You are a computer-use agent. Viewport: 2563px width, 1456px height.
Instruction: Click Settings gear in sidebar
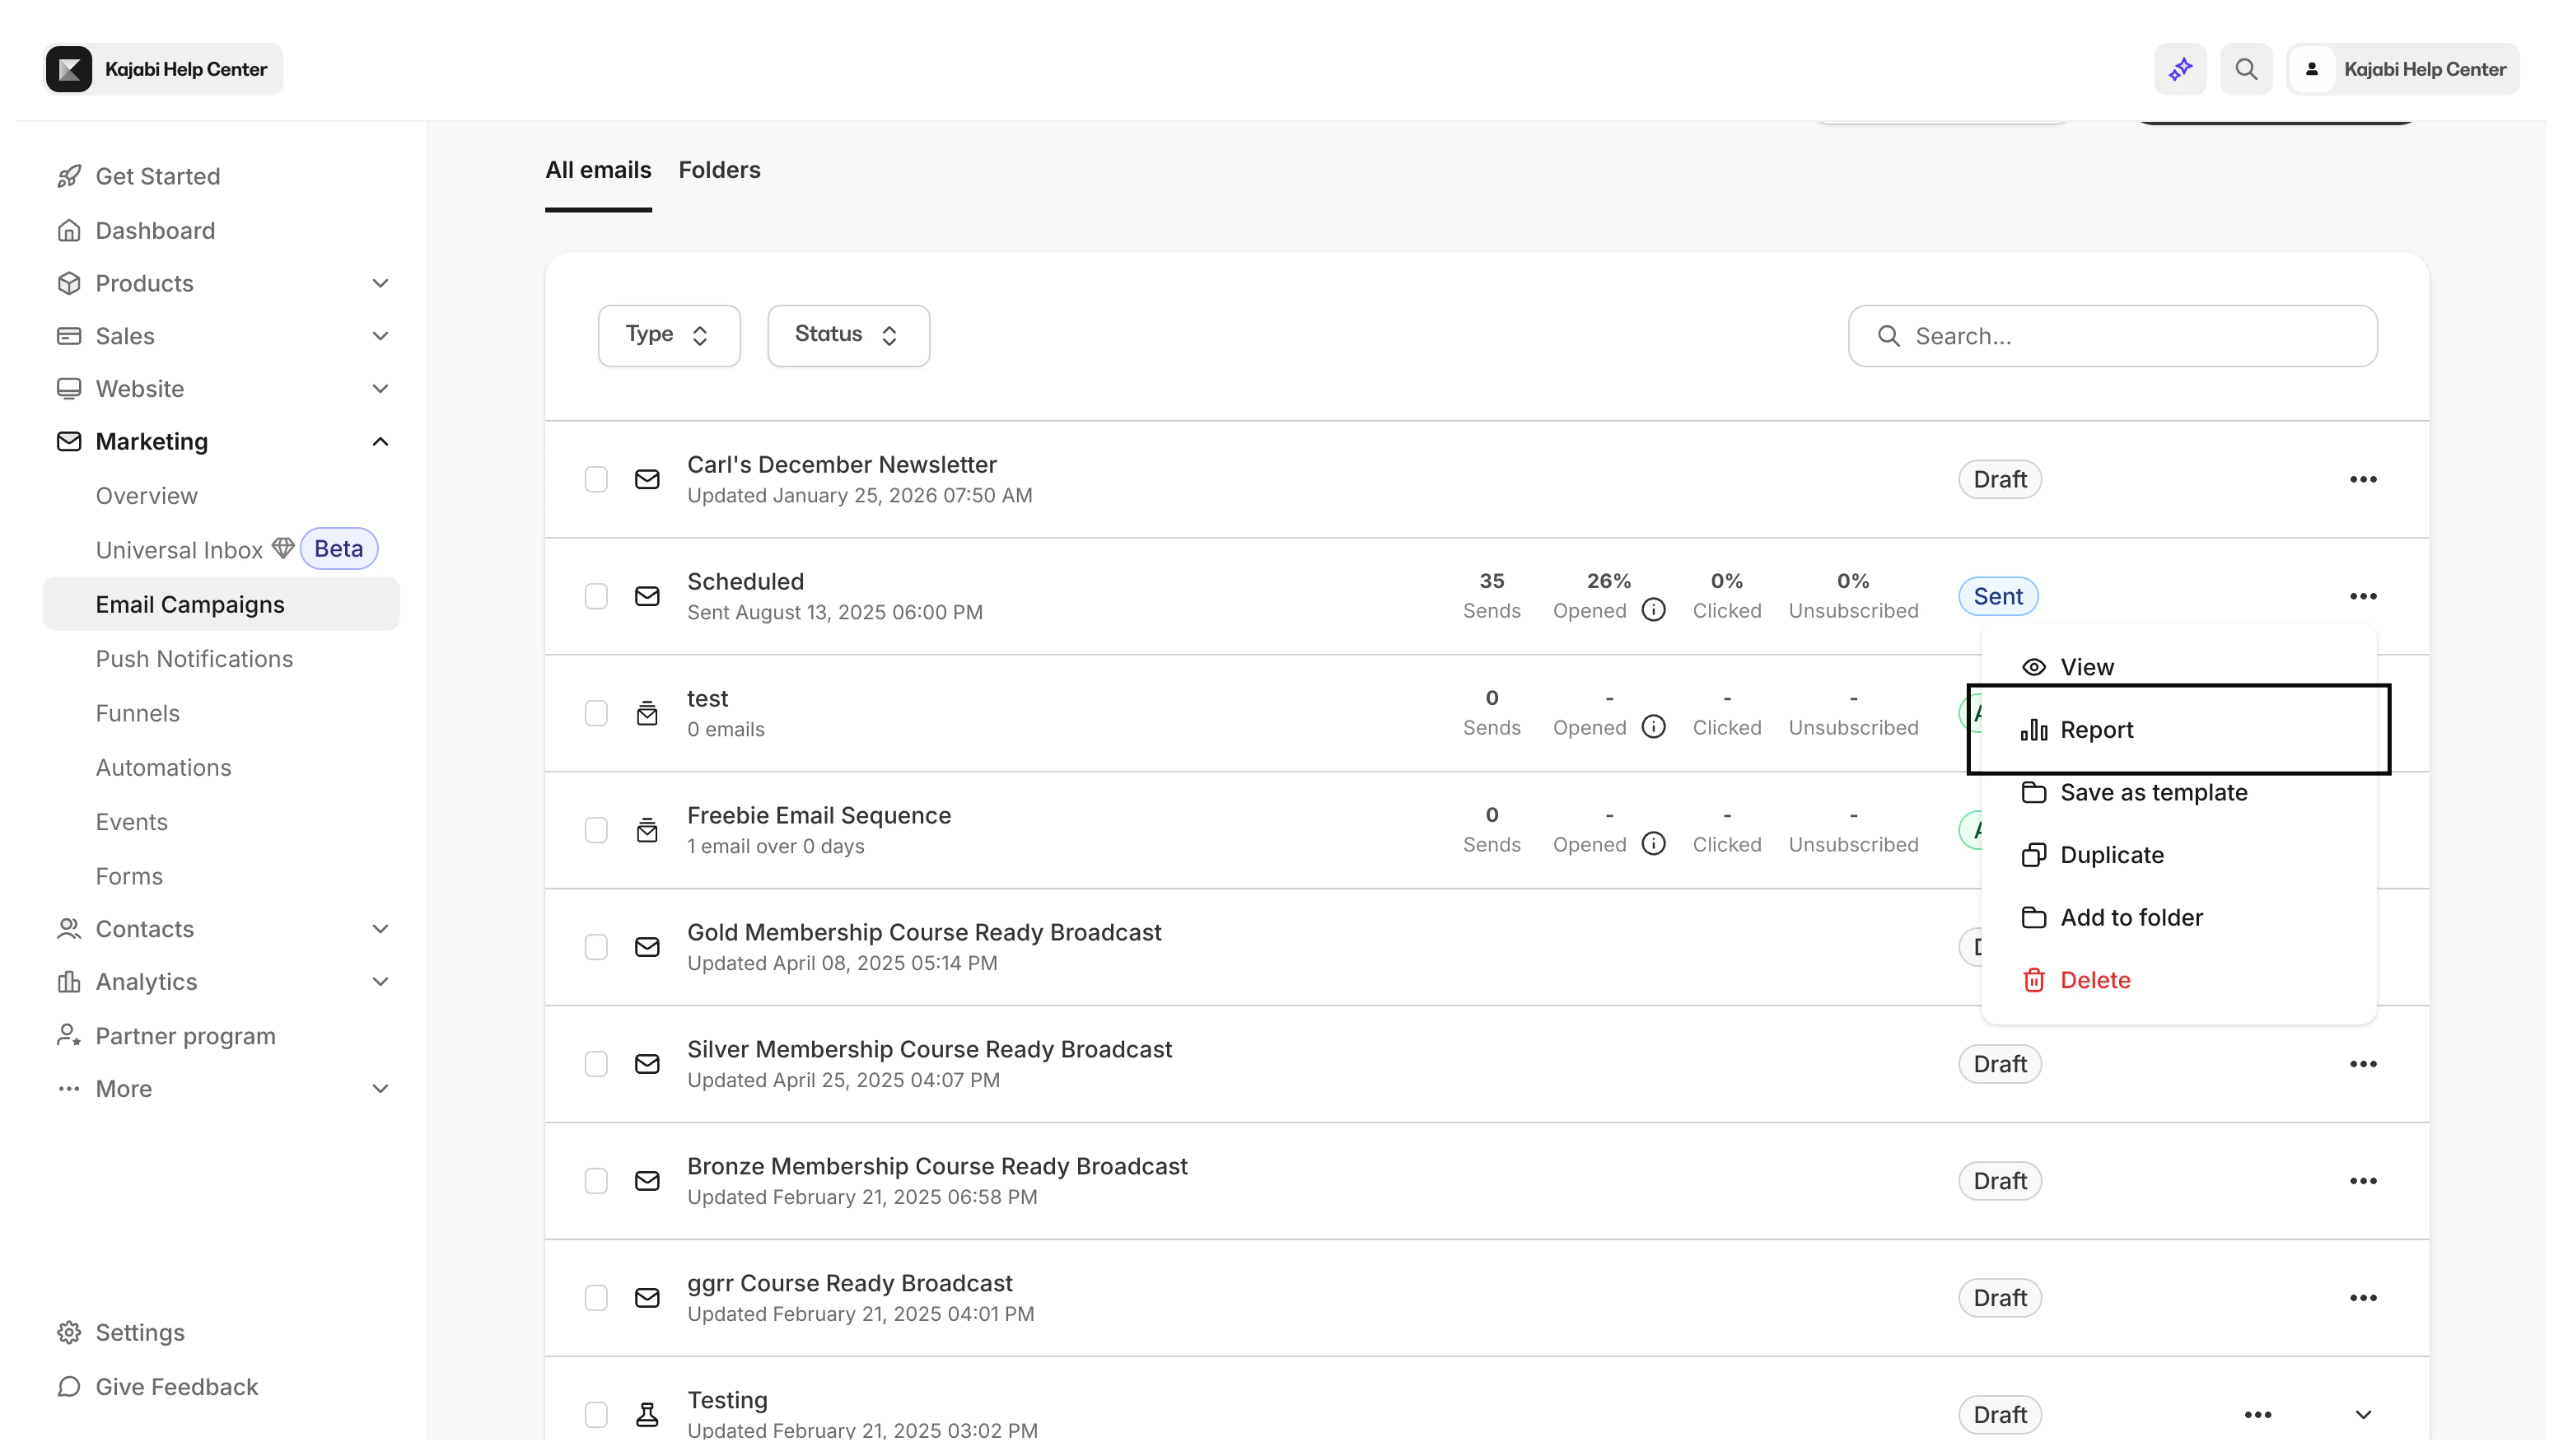69,1332
